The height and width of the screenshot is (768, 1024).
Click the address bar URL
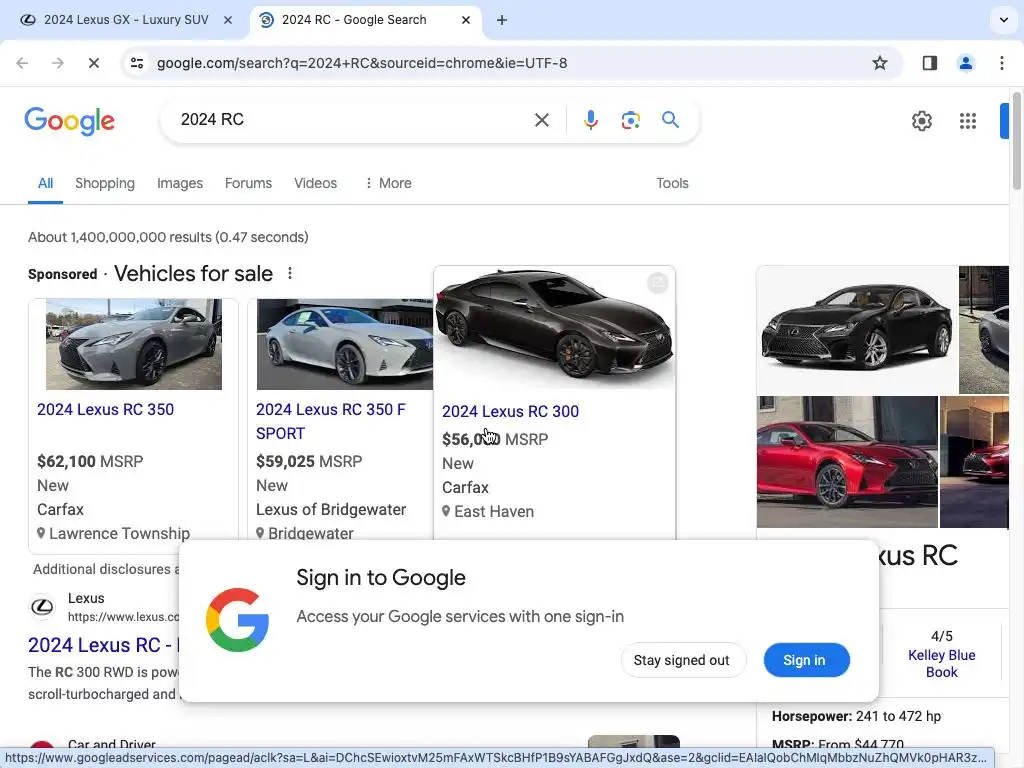(362, 63)
